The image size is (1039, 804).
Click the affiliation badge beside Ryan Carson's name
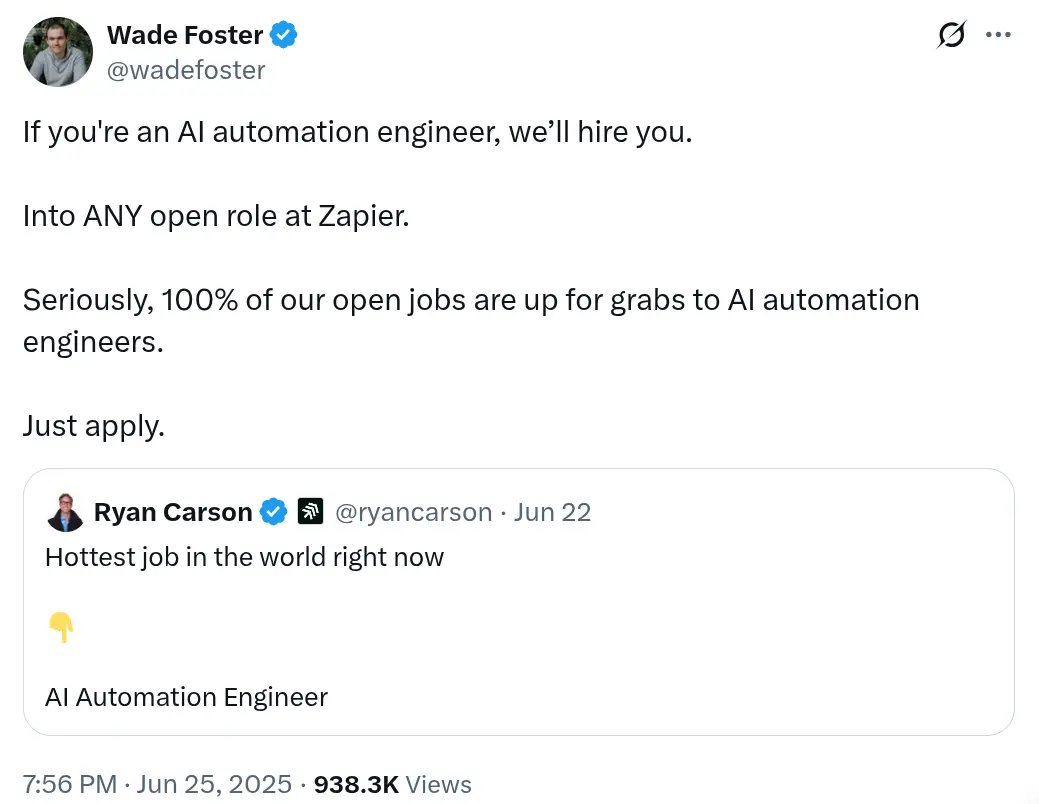pyautogui.click(x=311, y=511)
